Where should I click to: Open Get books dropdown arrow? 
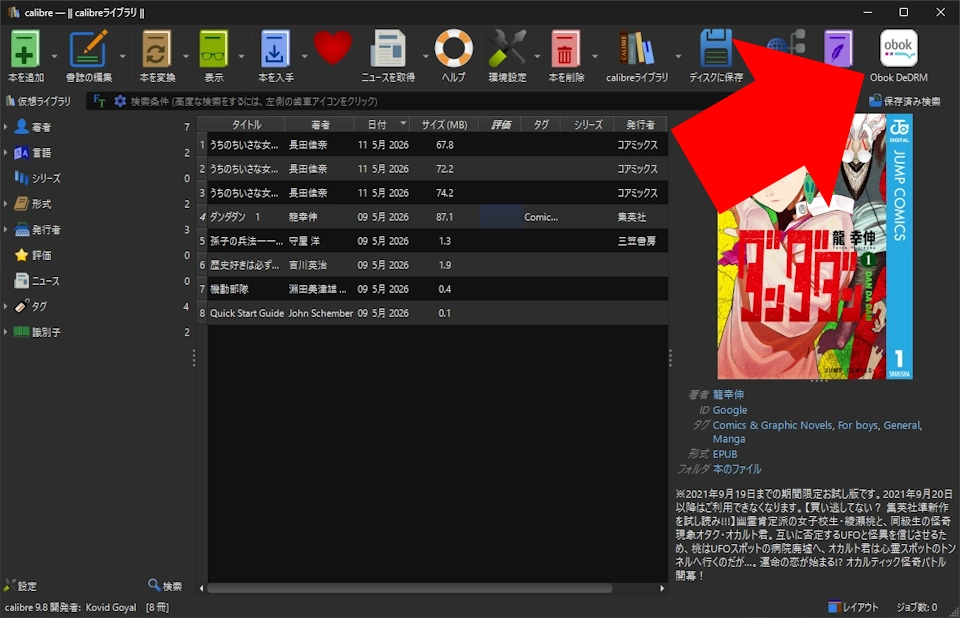[x=304, y=56]
